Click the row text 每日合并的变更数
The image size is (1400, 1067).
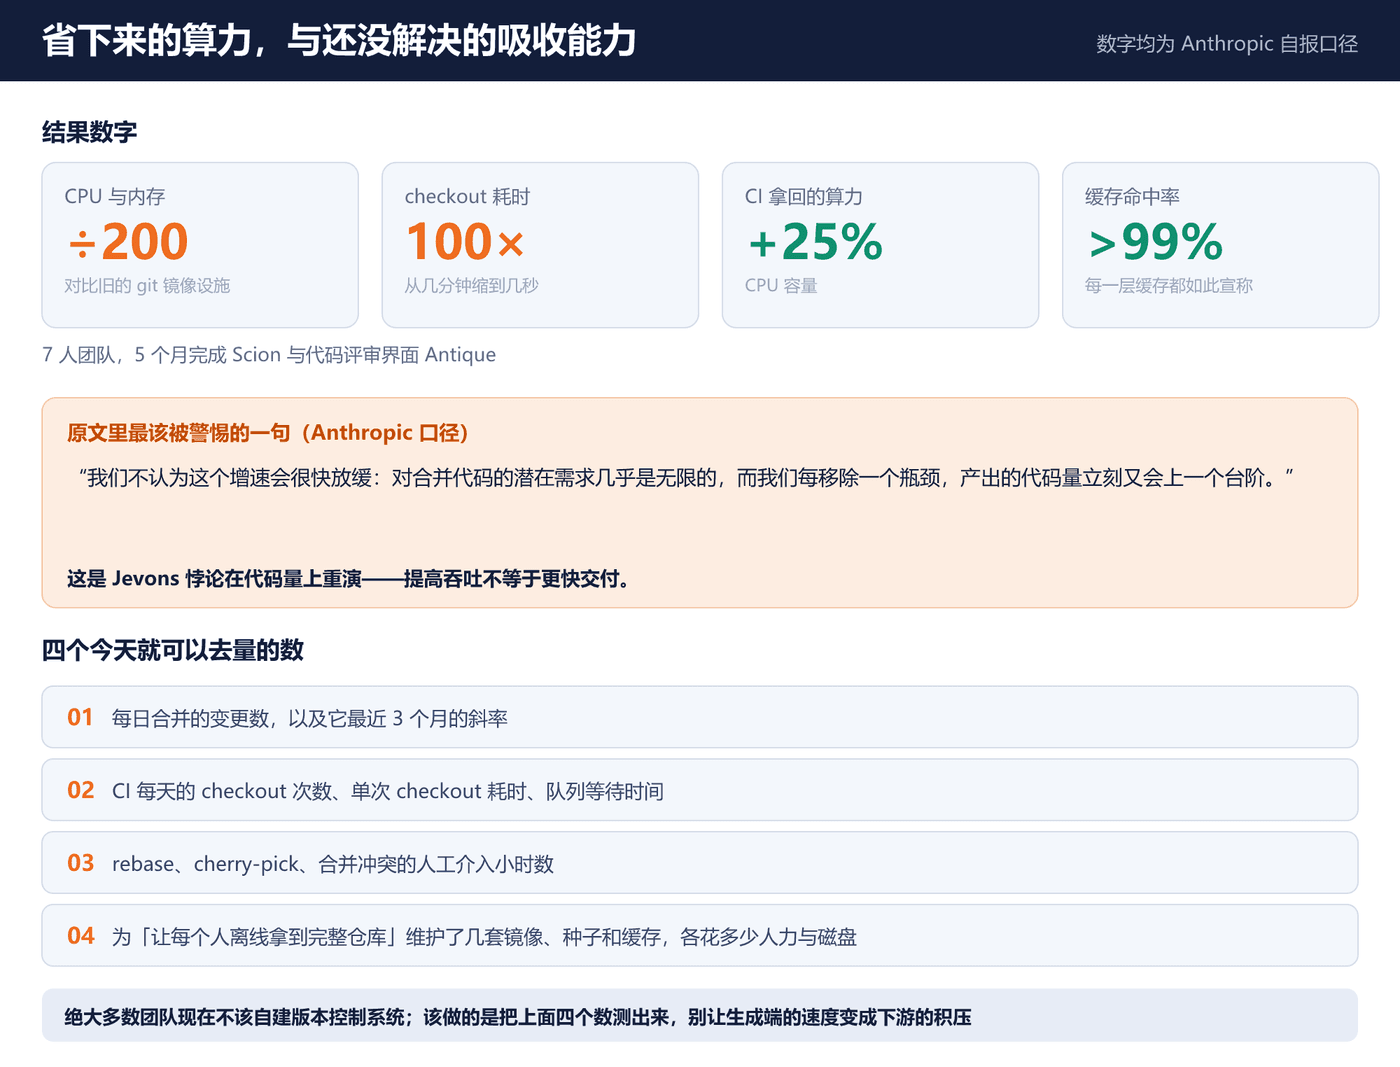coord(310,719)
